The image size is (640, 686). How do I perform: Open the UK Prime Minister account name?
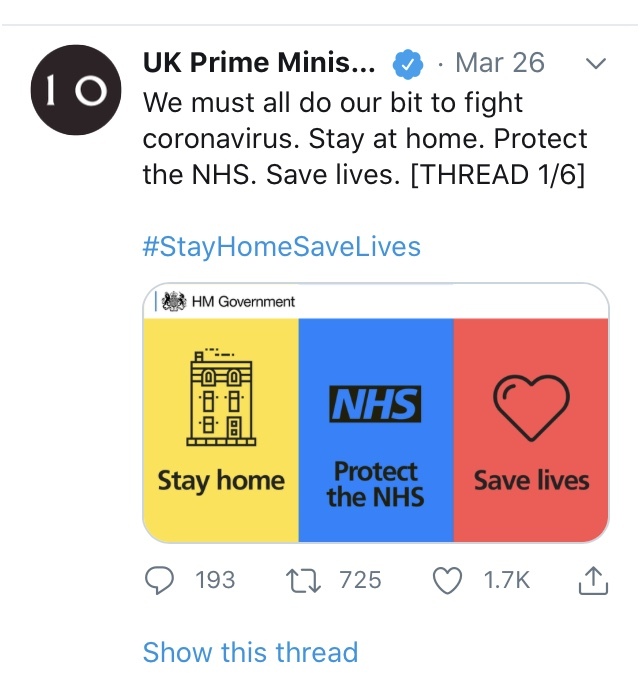click(x=260, y=63)
